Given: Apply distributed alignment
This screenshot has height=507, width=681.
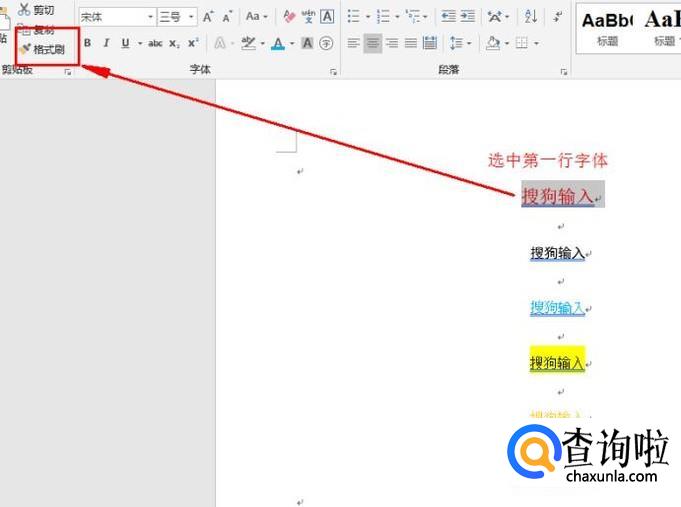Looking at the screenshot, I should (430, 43).
